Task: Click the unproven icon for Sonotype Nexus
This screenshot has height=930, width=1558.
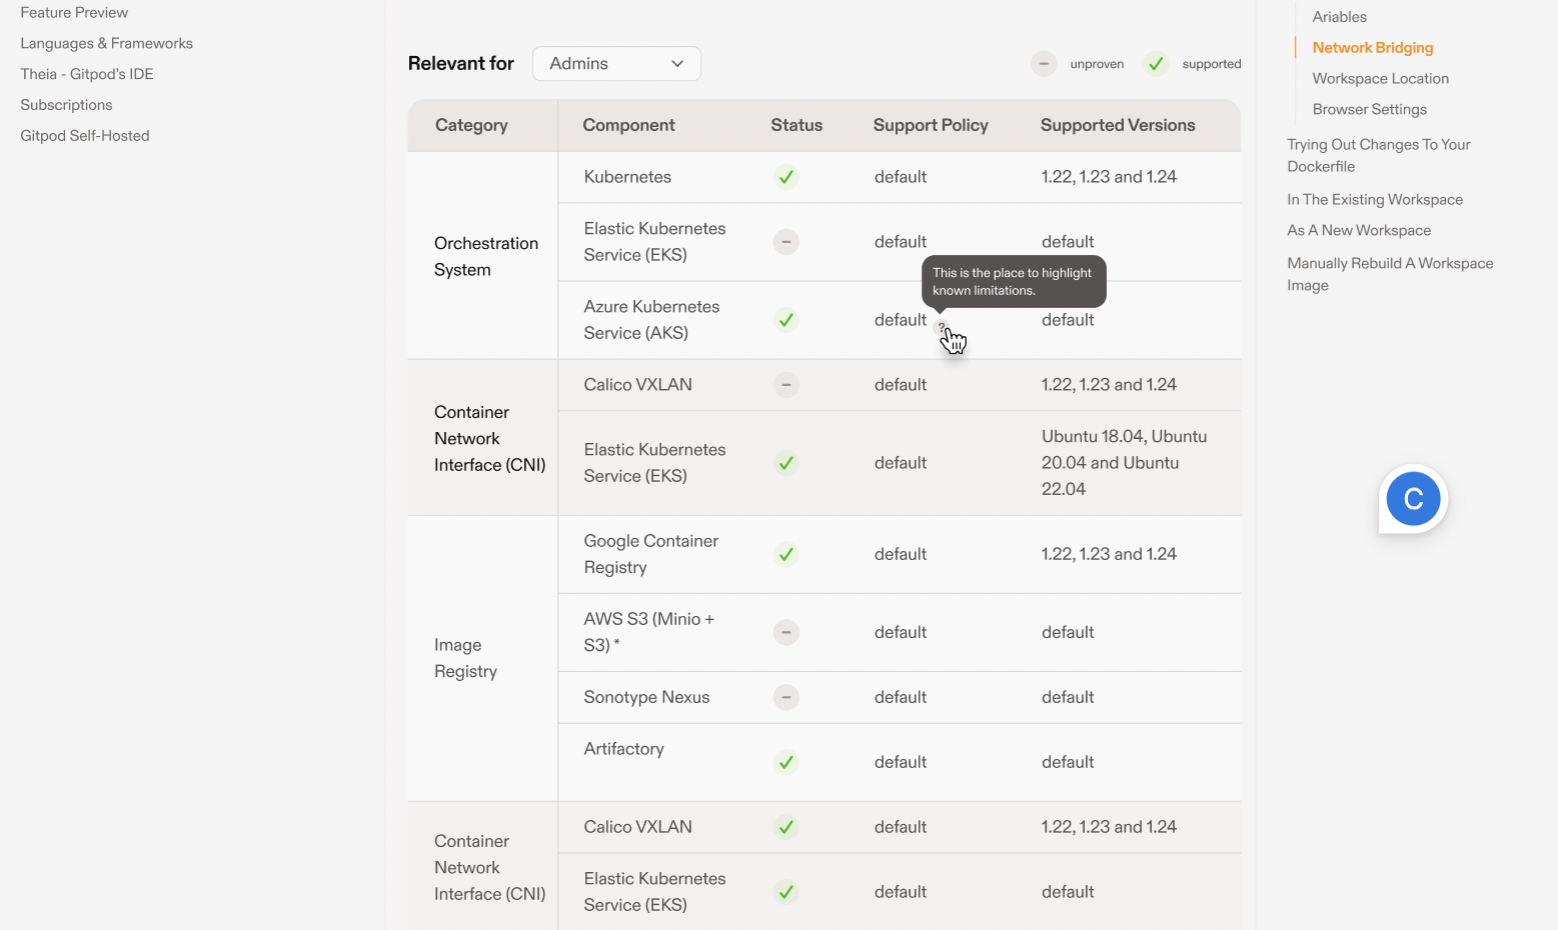Action: (786, 697)
